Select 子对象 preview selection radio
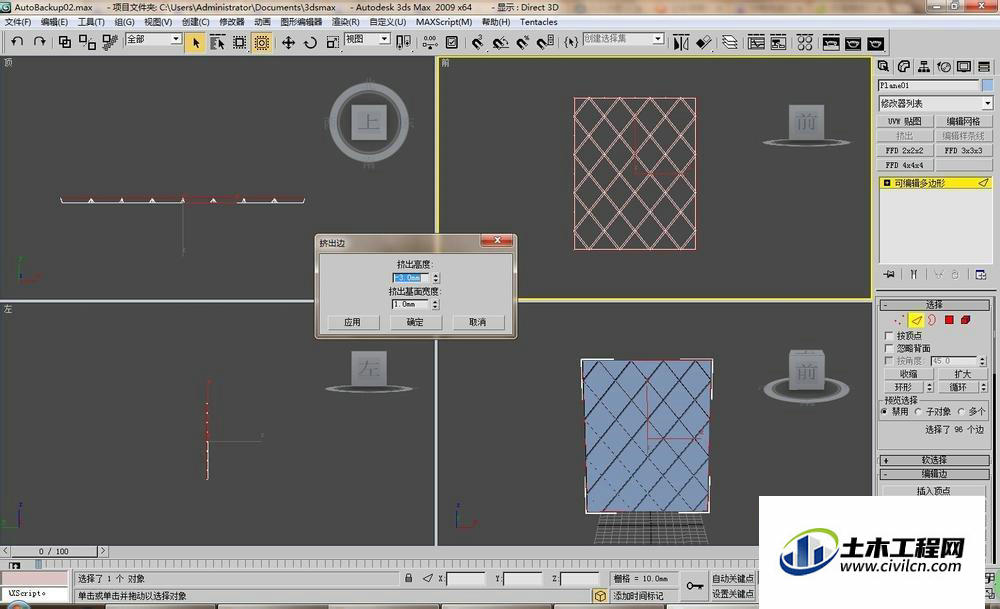 918,412
